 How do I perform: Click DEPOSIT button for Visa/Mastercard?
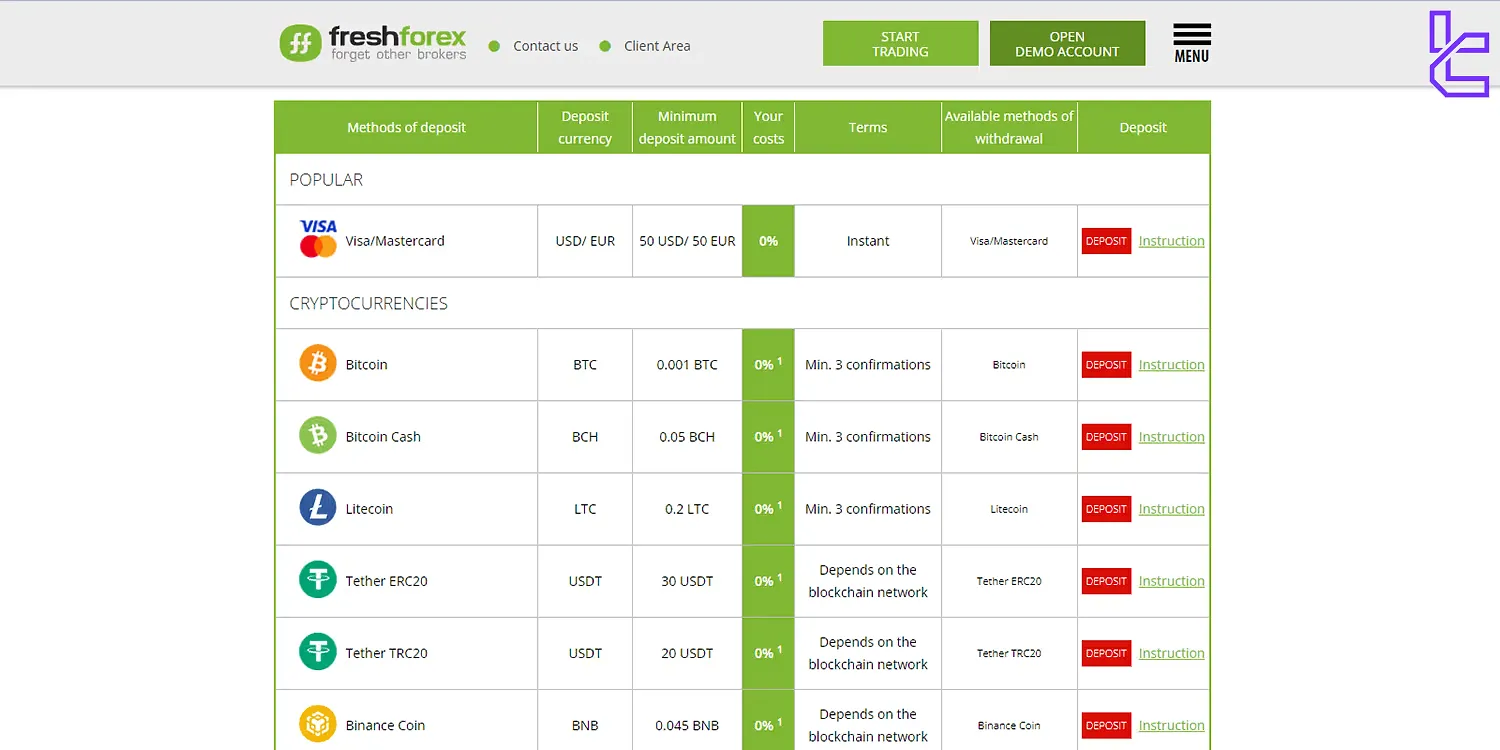tap(1106, 241)
